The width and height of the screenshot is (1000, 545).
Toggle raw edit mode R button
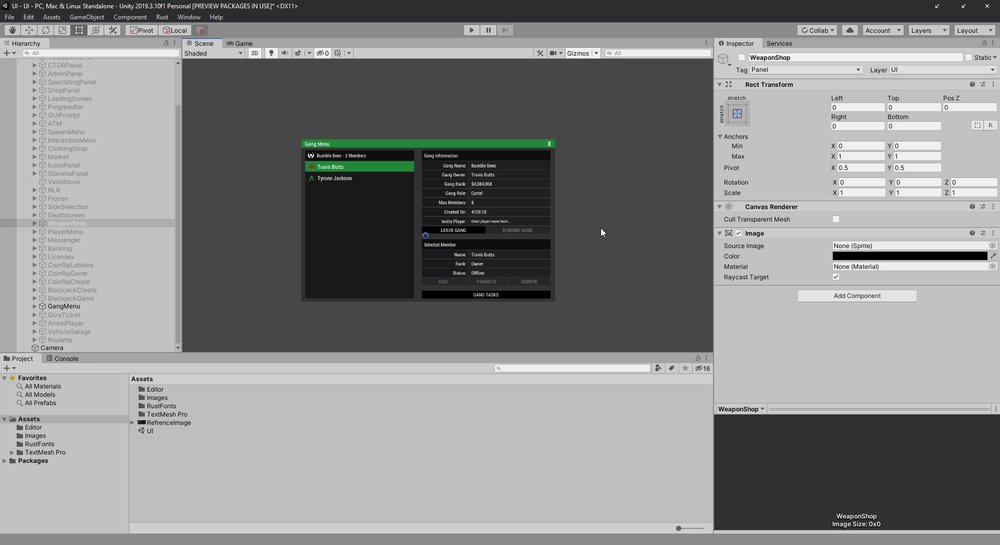coord(990,126)
